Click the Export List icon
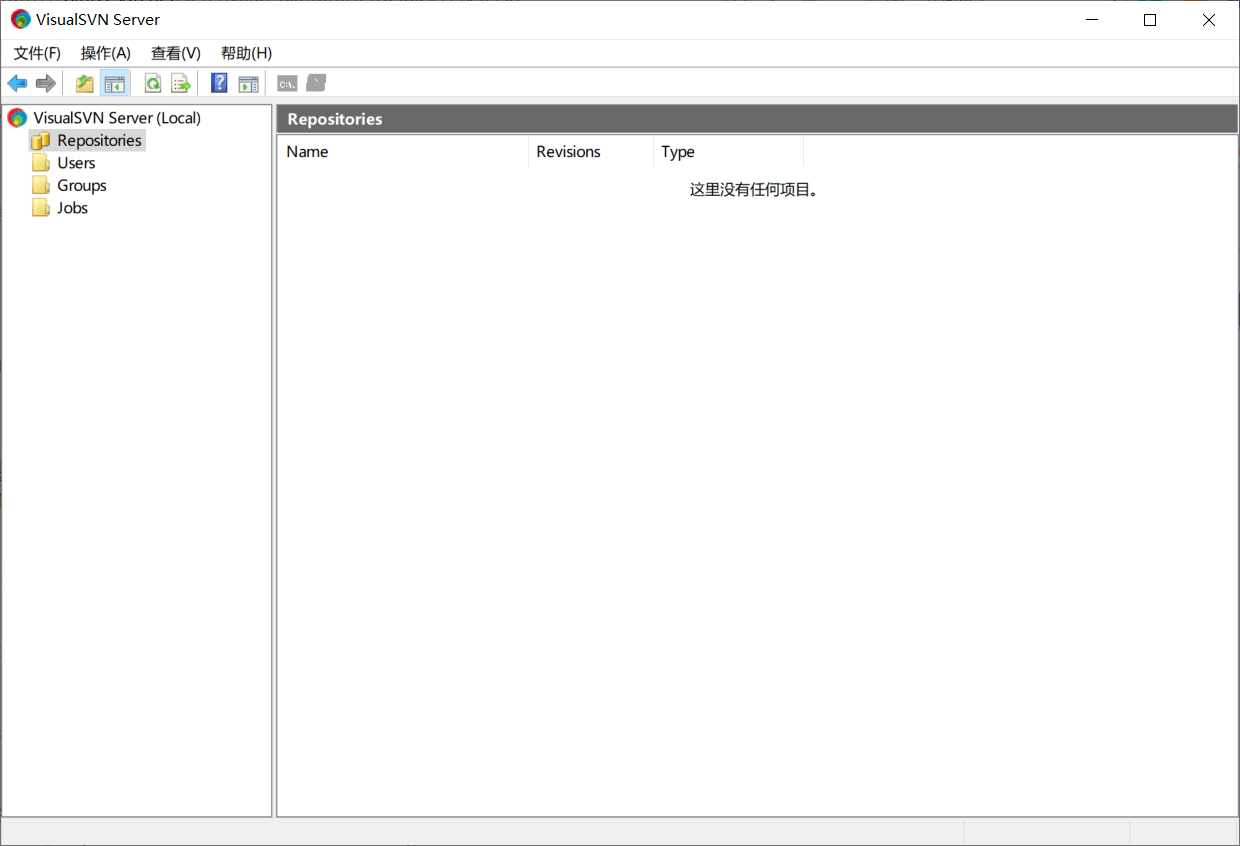The width and height of the screenshot is (1240, 846). (180, 83)
